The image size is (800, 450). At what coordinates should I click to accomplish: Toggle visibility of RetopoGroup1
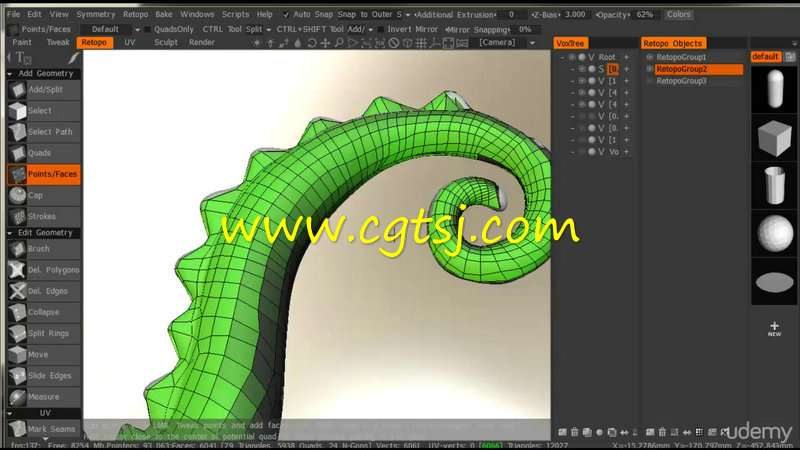point(649,57)
